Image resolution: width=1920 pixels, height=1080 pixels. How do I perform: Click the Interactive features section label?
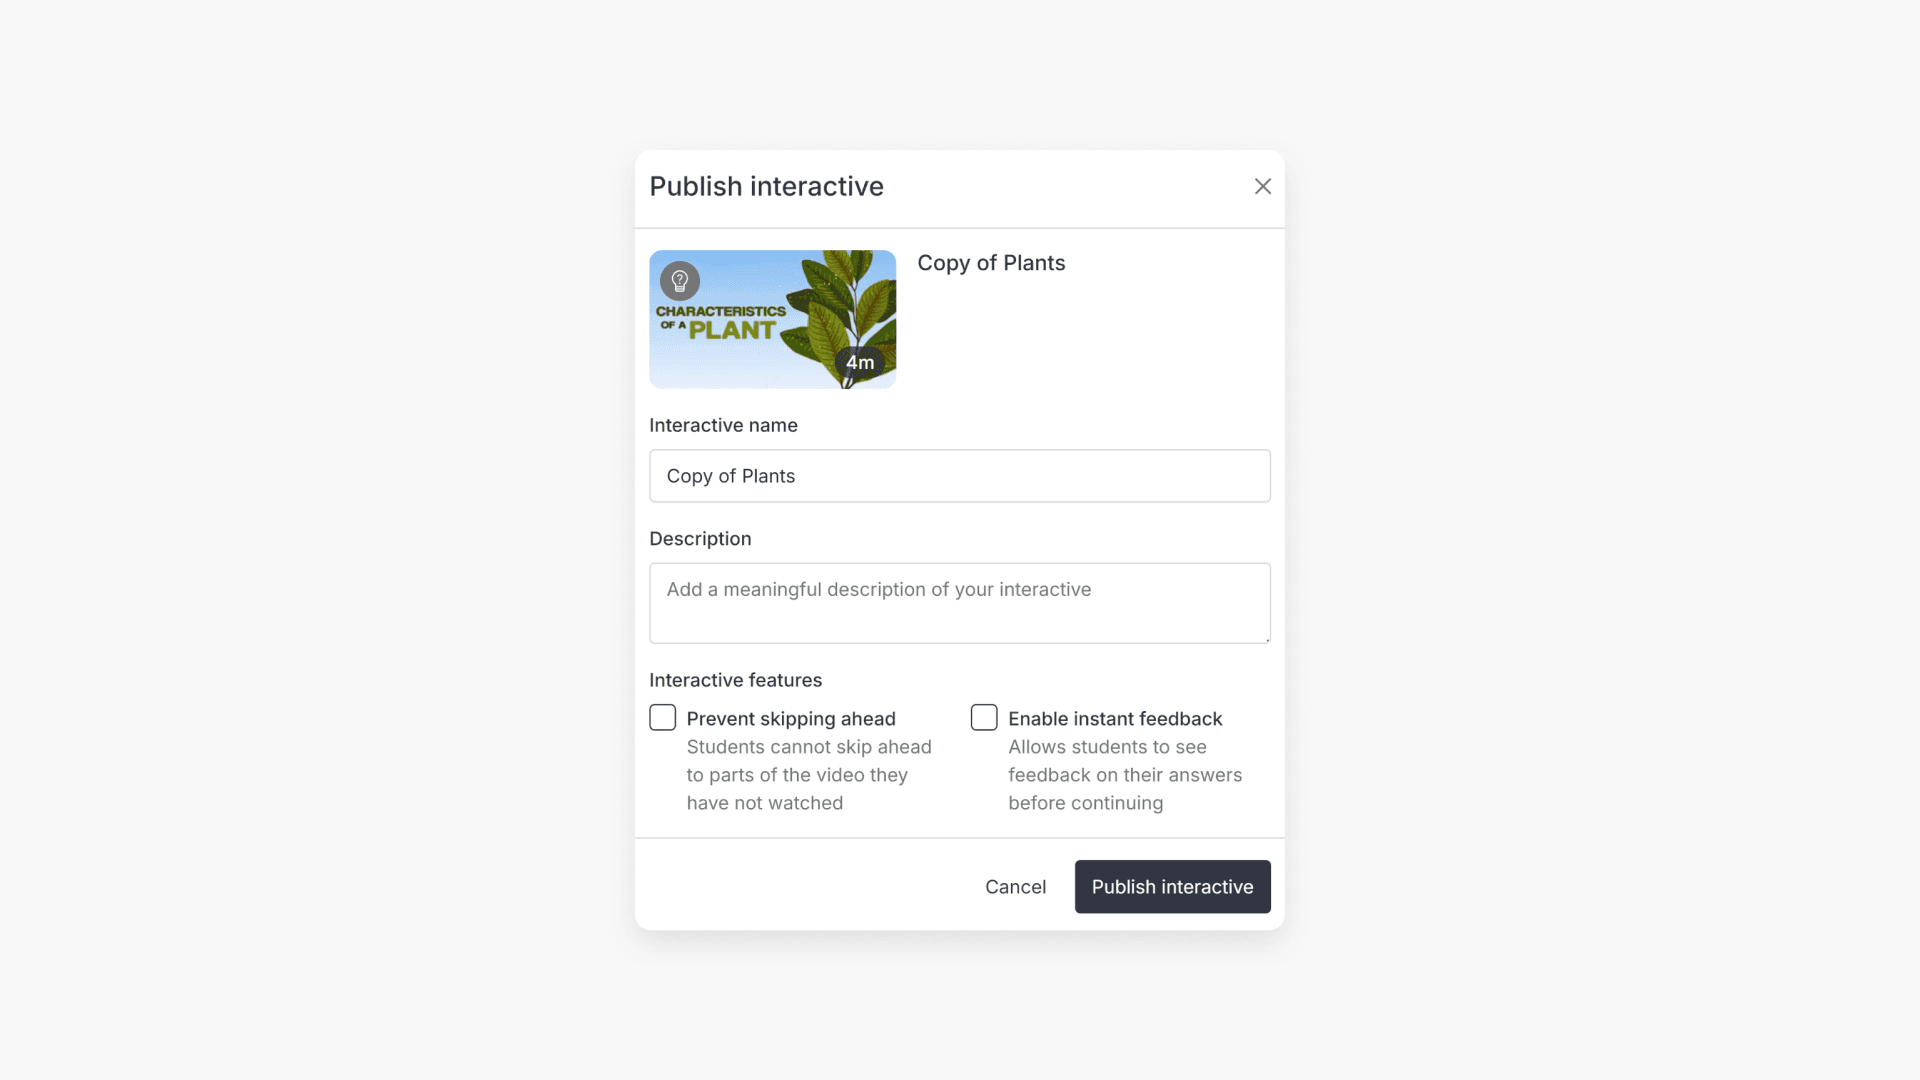click(735, 679)
